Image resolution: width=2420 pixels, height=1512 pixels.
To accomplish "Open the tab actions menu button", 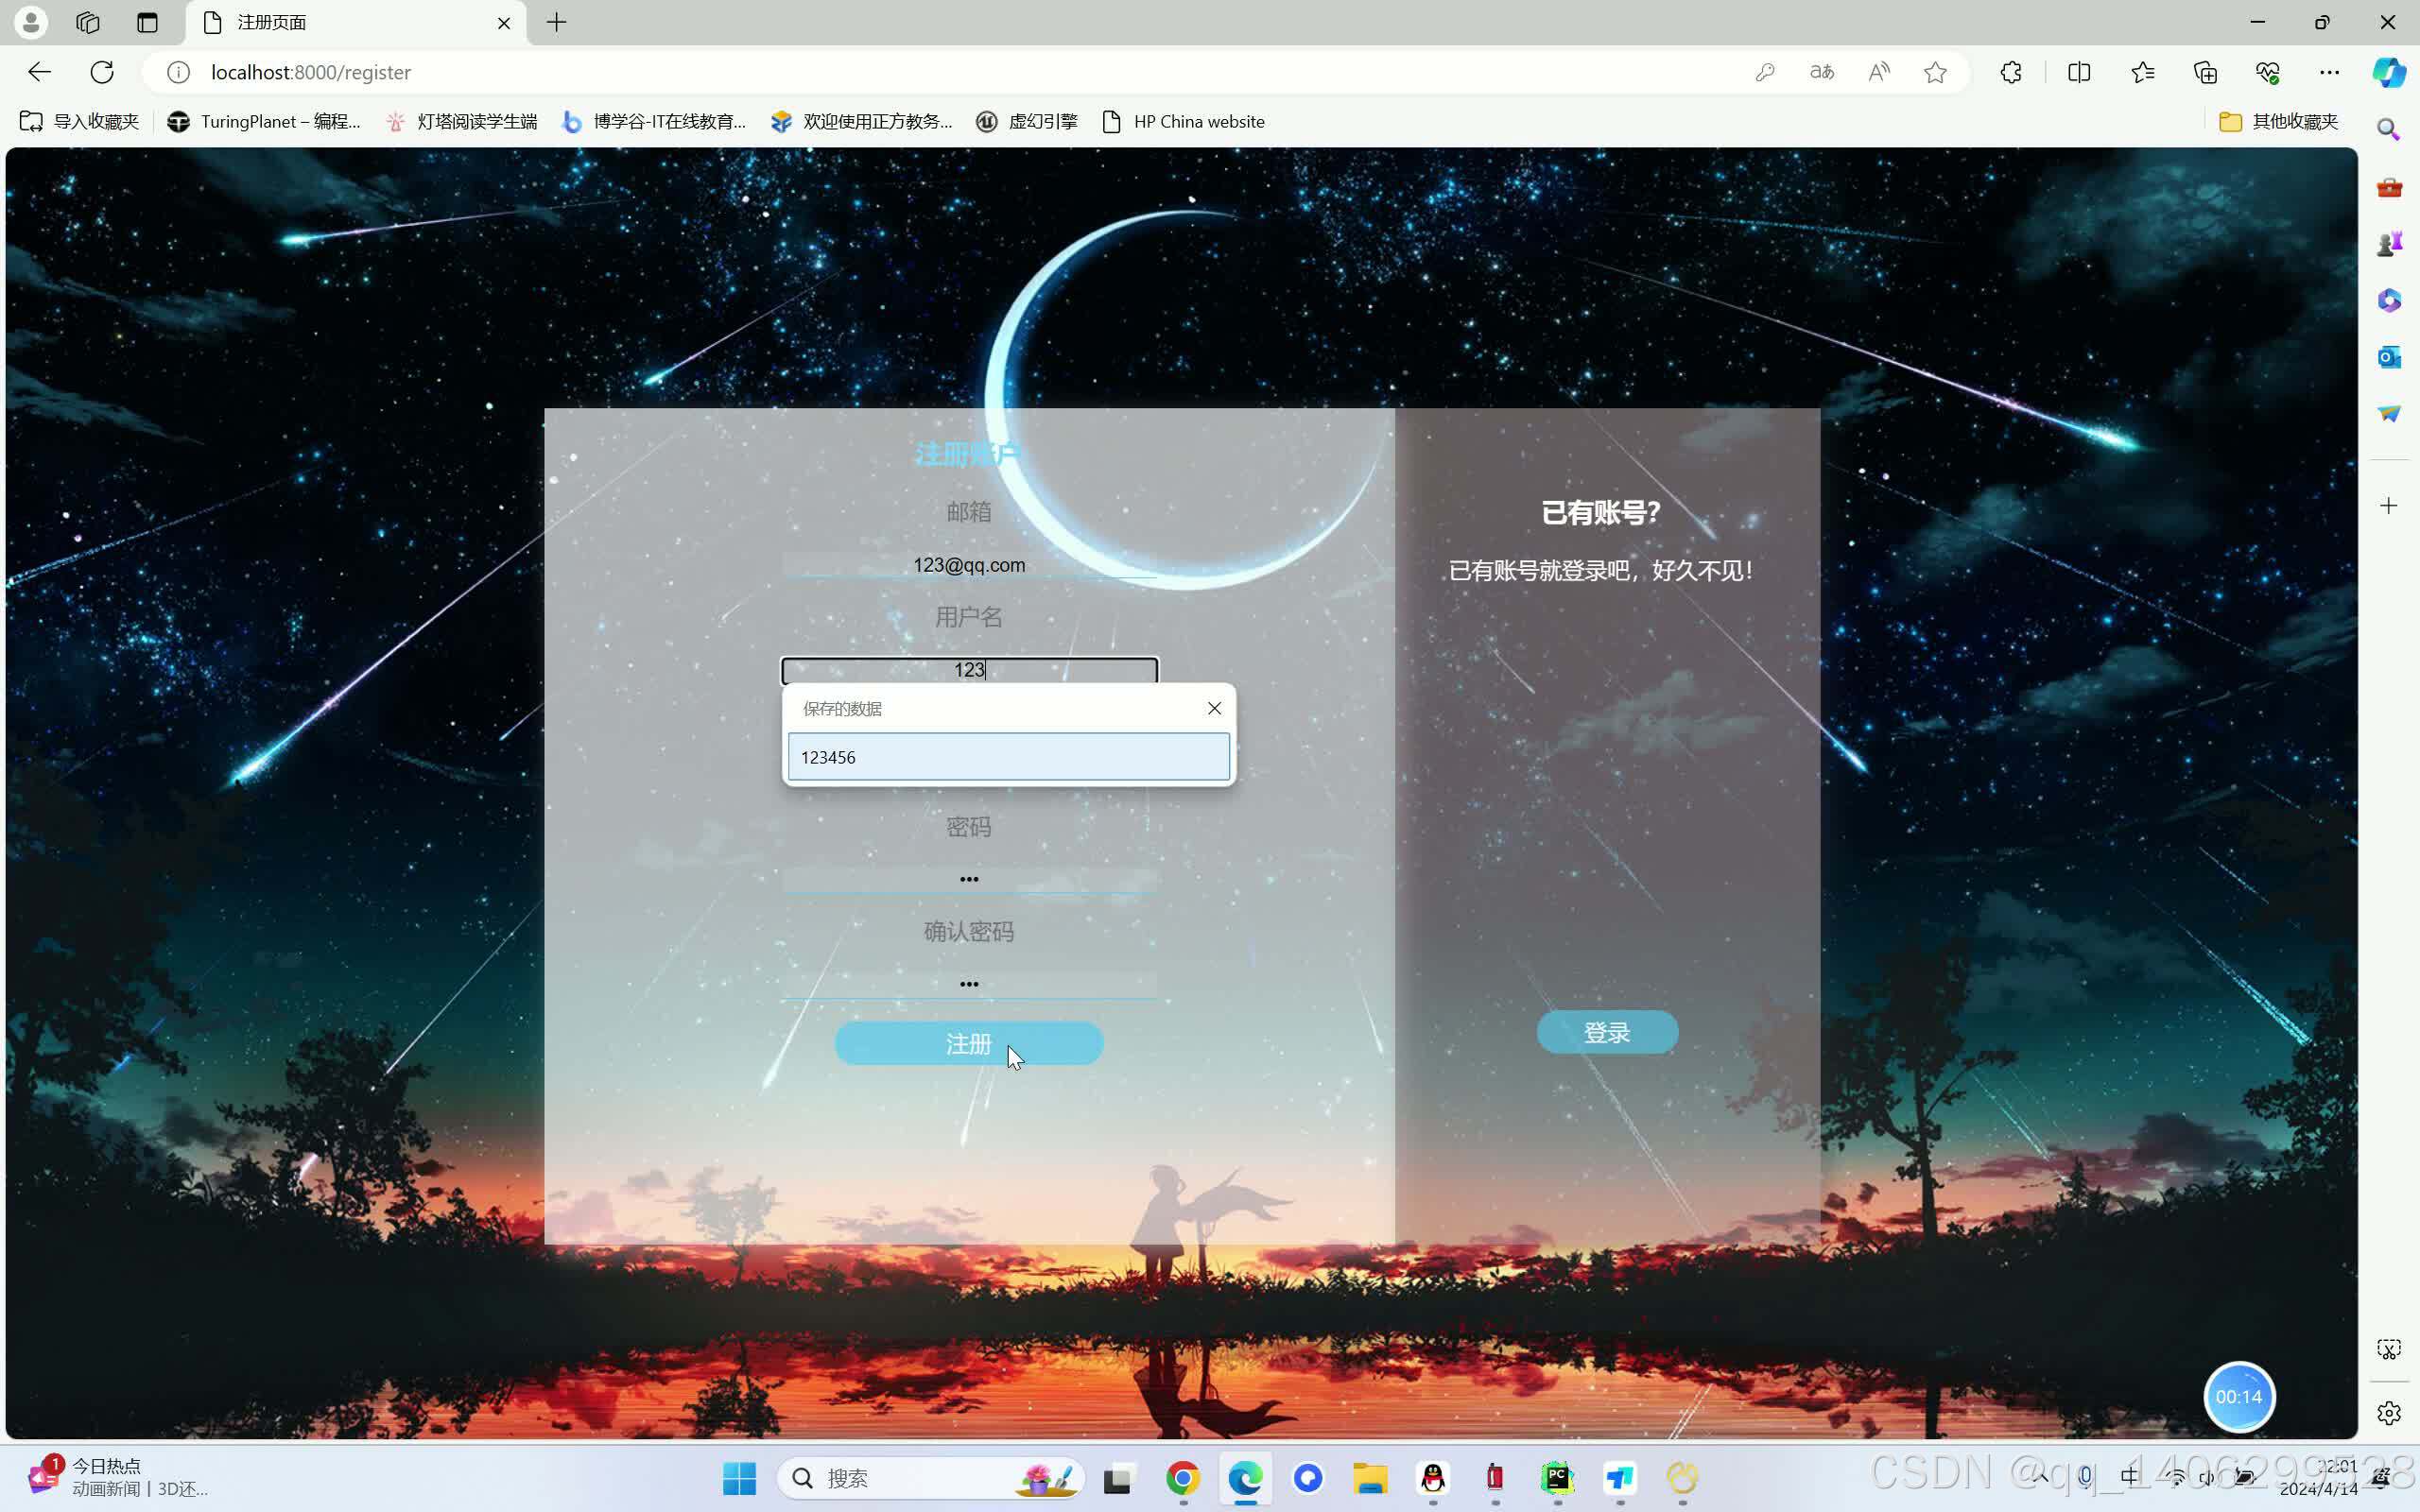I will click(148, 22).
